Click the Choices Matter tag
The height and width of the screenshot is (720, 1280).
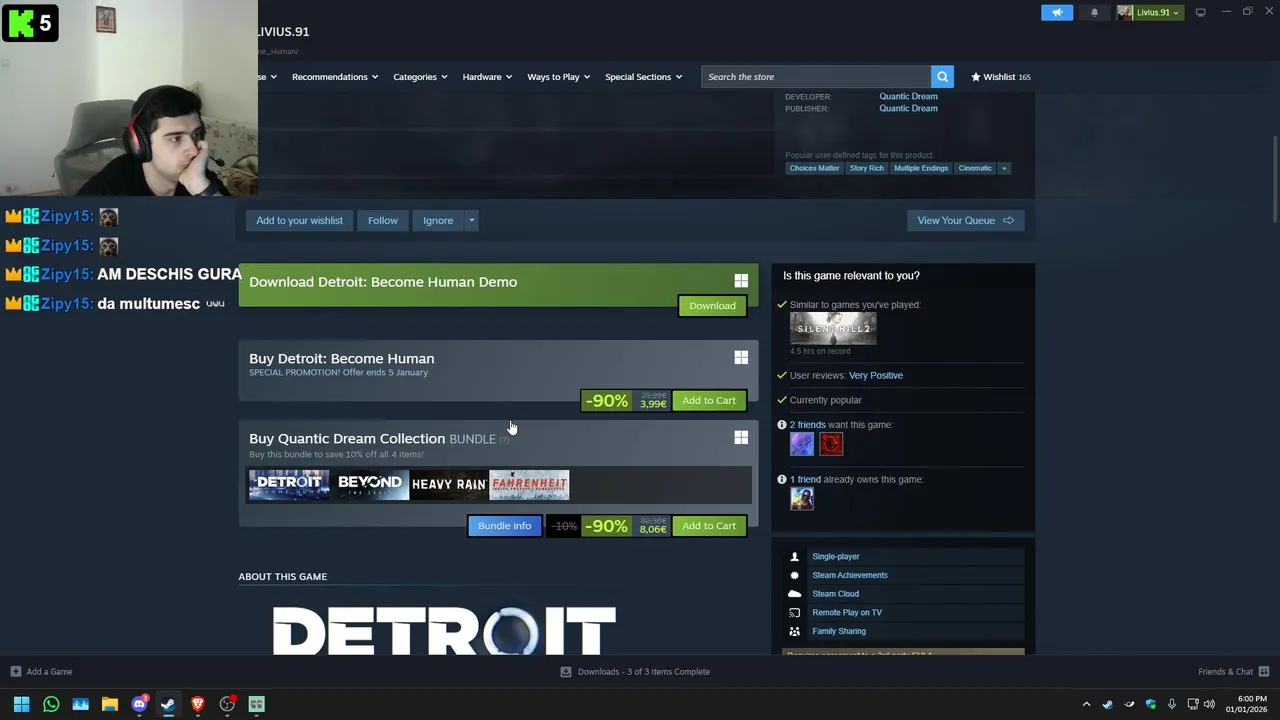[814, 168]
